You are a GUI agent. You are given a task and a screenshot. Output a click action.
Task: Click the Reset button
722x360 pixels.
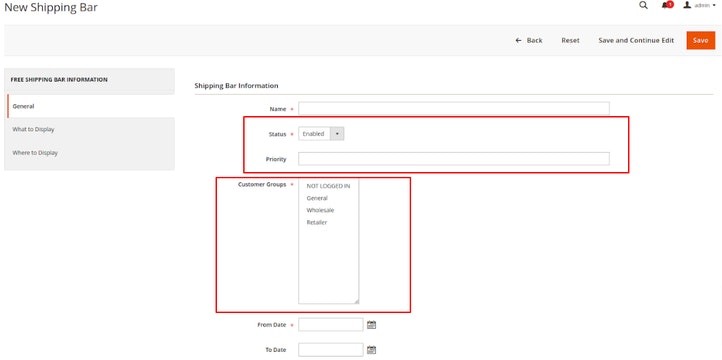point(570,41)
